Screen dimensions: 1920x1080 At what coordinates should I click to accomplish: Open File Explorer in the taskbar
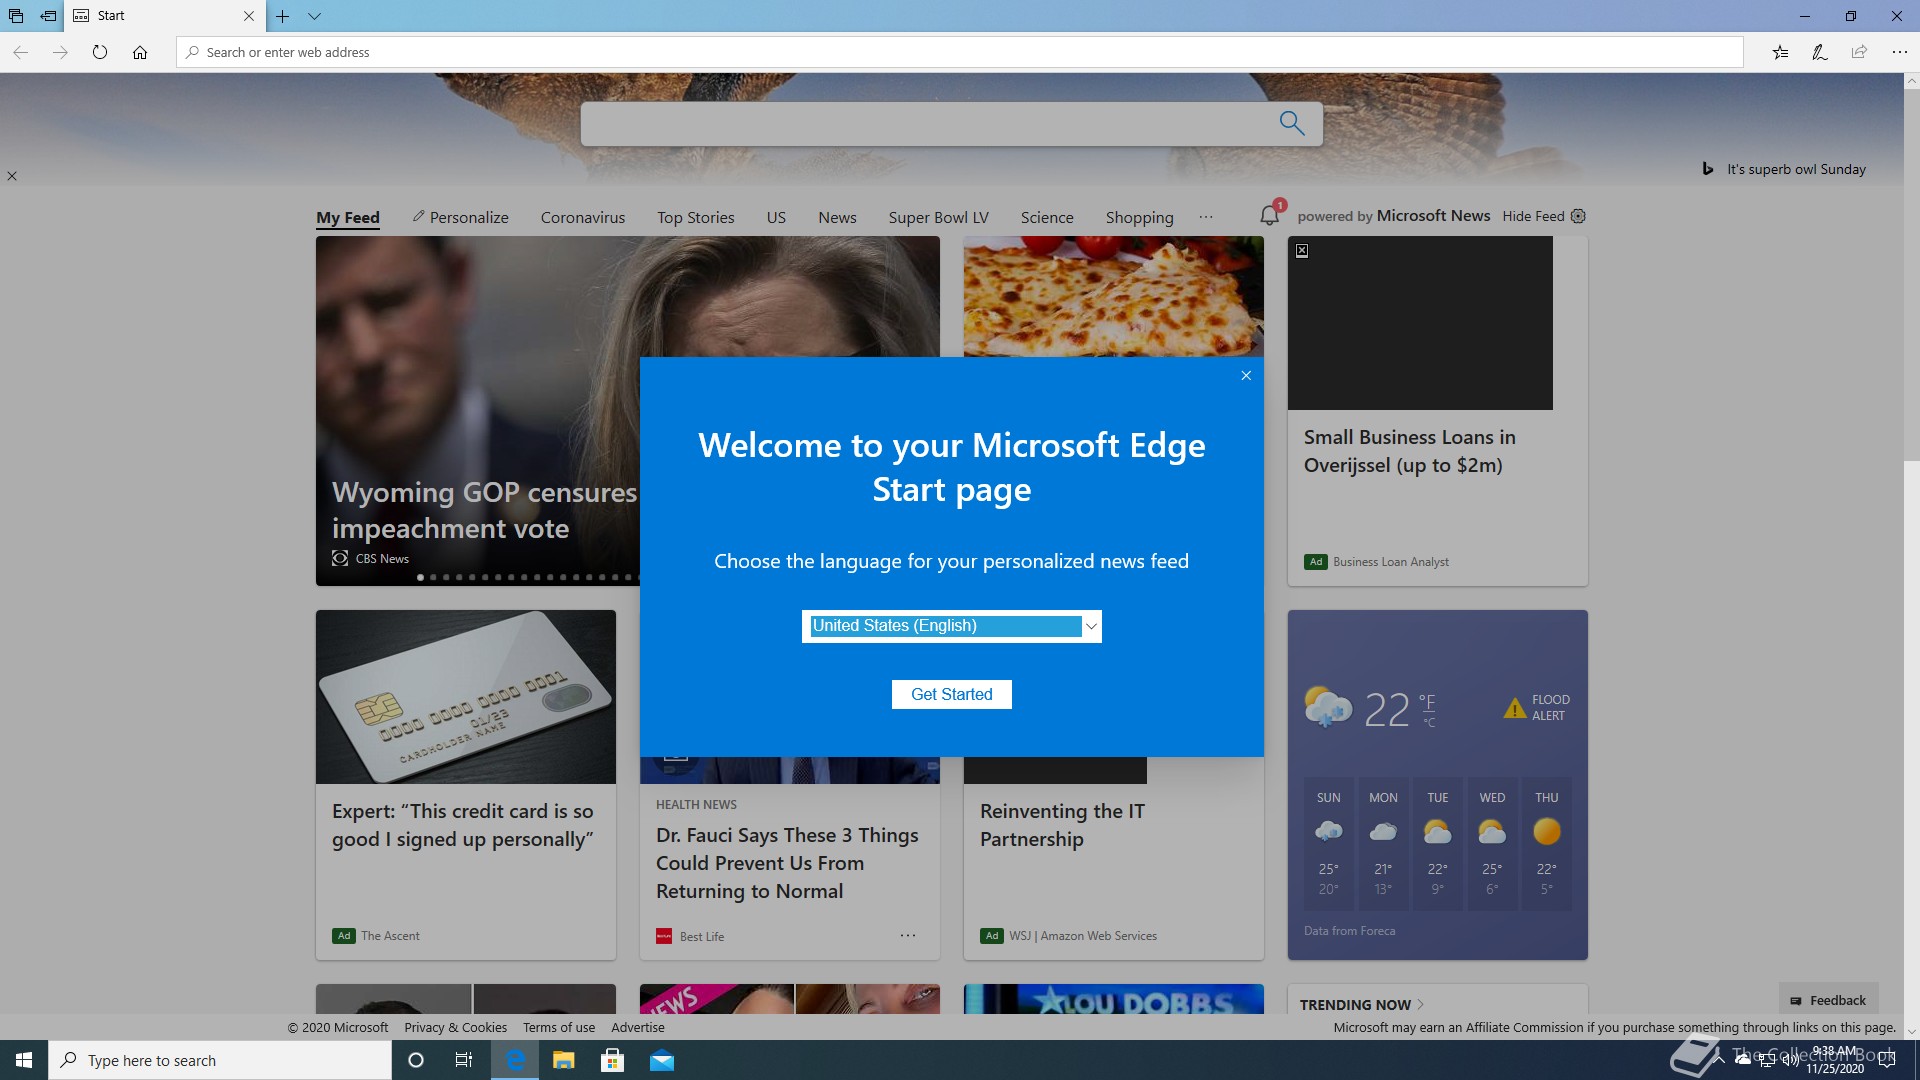564,1060
